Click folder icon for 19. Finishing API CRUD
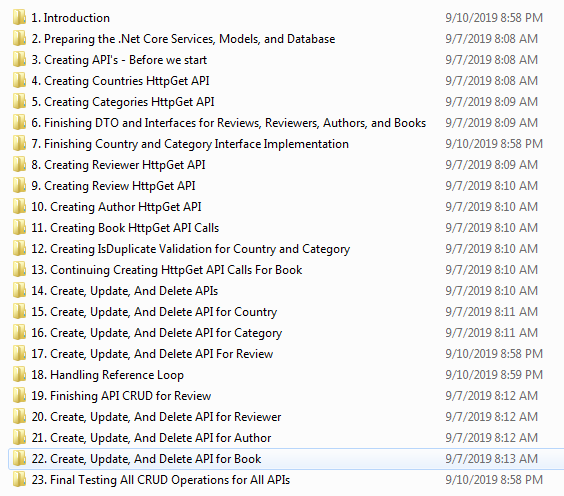Image resolution: width=564 pixels, height=496 pixels. 19,395
